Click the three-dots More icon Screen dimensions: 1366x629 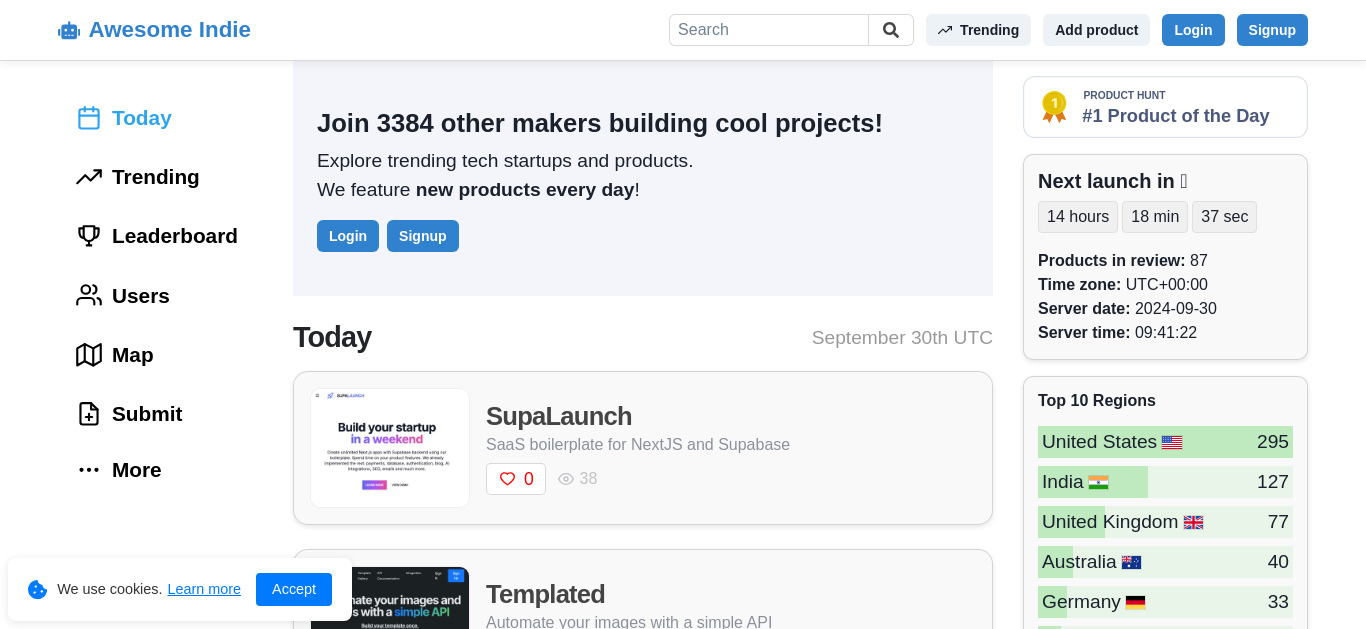pyautogui.click(x=89, y=470)
